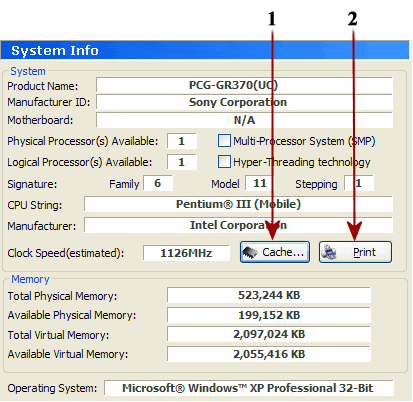Image resolution: width=413 pixels, height=402 pixels.
Task: Select the clock speed 1126MHz value
Action: [x=186, y=253]
